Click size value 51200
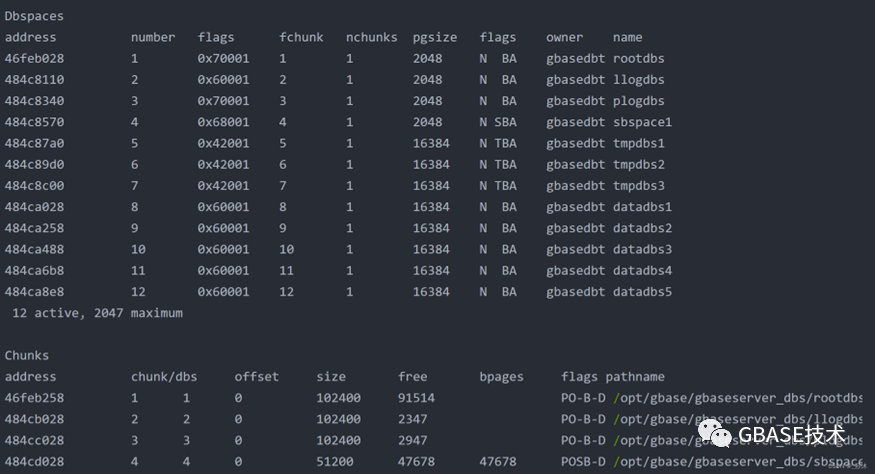This screenshot has width=875, height=474. tap(335, 462)
